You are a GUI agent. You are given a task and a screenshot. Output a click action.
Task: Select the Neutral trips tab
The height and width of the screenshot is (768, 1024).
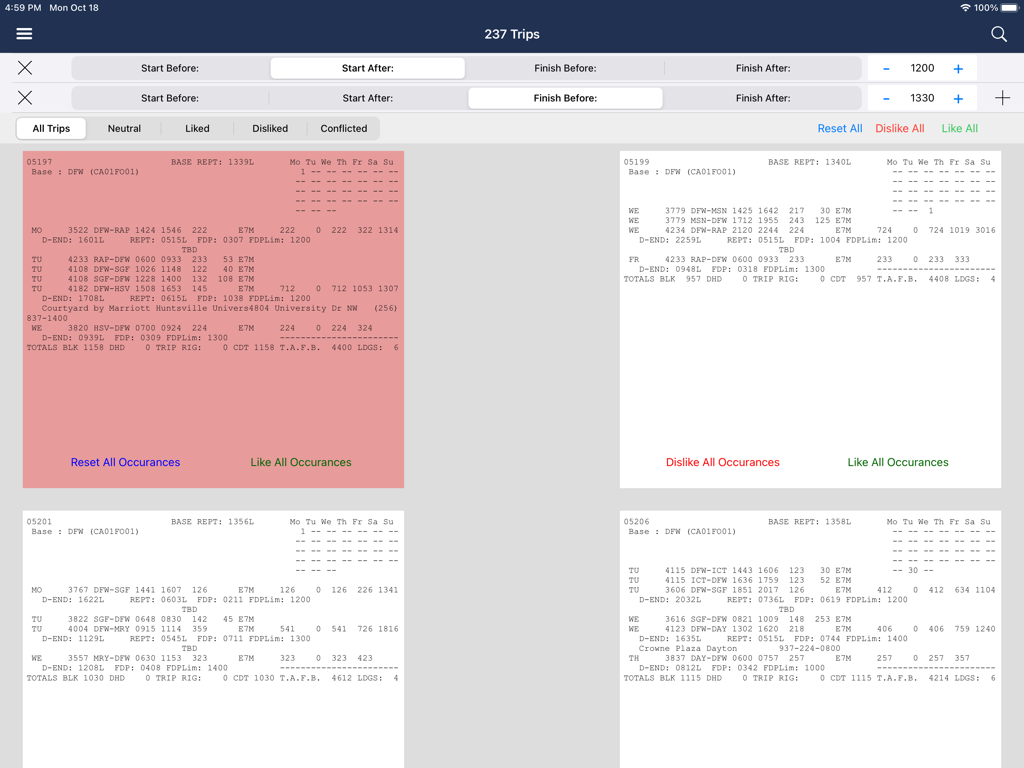pos(124,128)
